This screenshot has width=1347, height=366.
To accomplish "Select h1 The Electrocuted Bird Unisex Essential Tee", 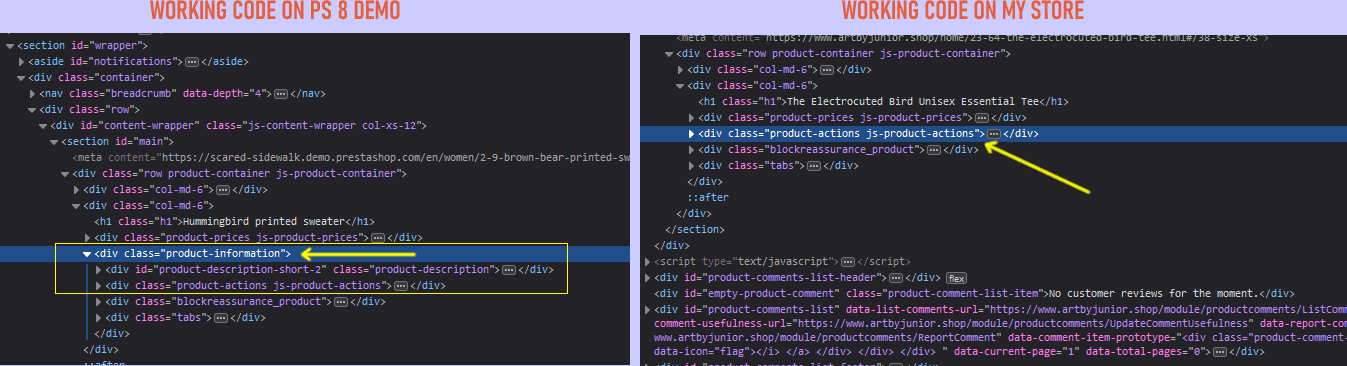I will point(883,101).
